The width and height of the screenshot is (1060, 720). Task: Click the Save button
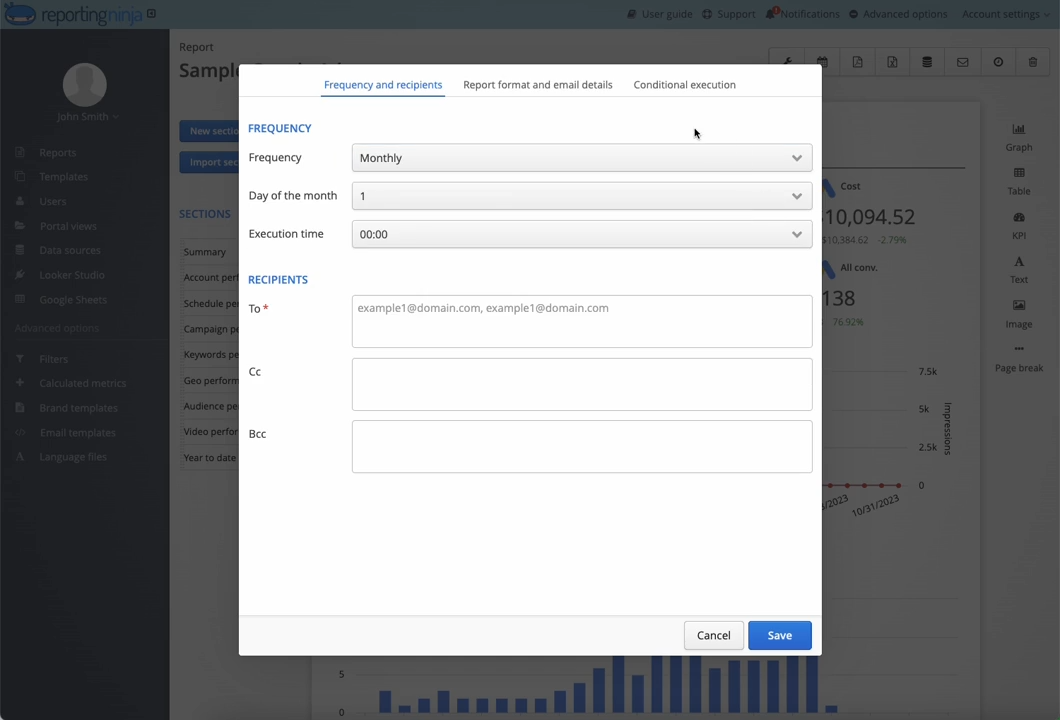pos(779,635)
